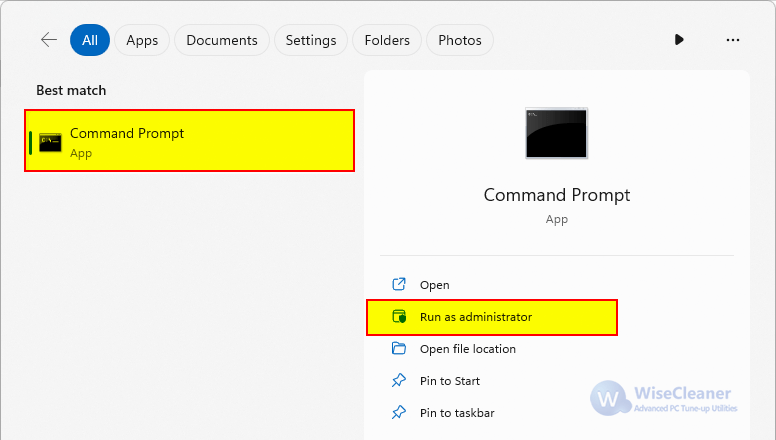Click the pin icon beside Pin to taskbar

tap(399, 412)
